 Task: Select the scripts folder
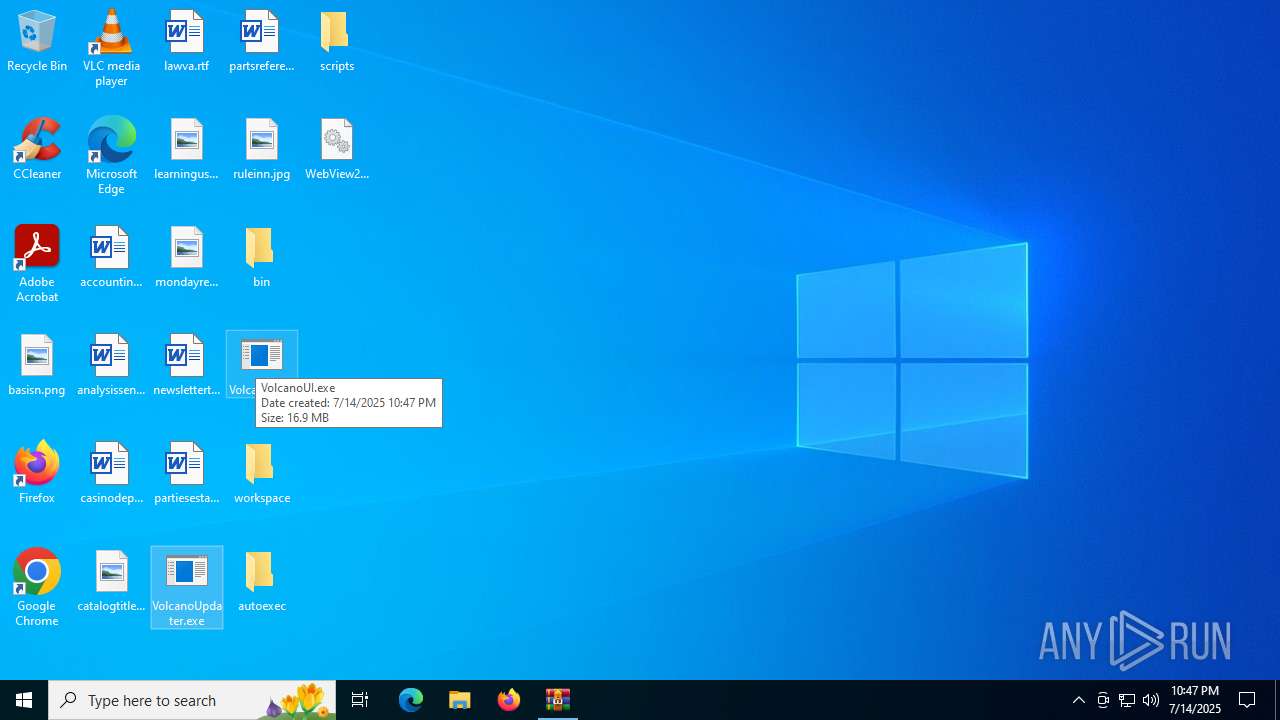point(337,42)
